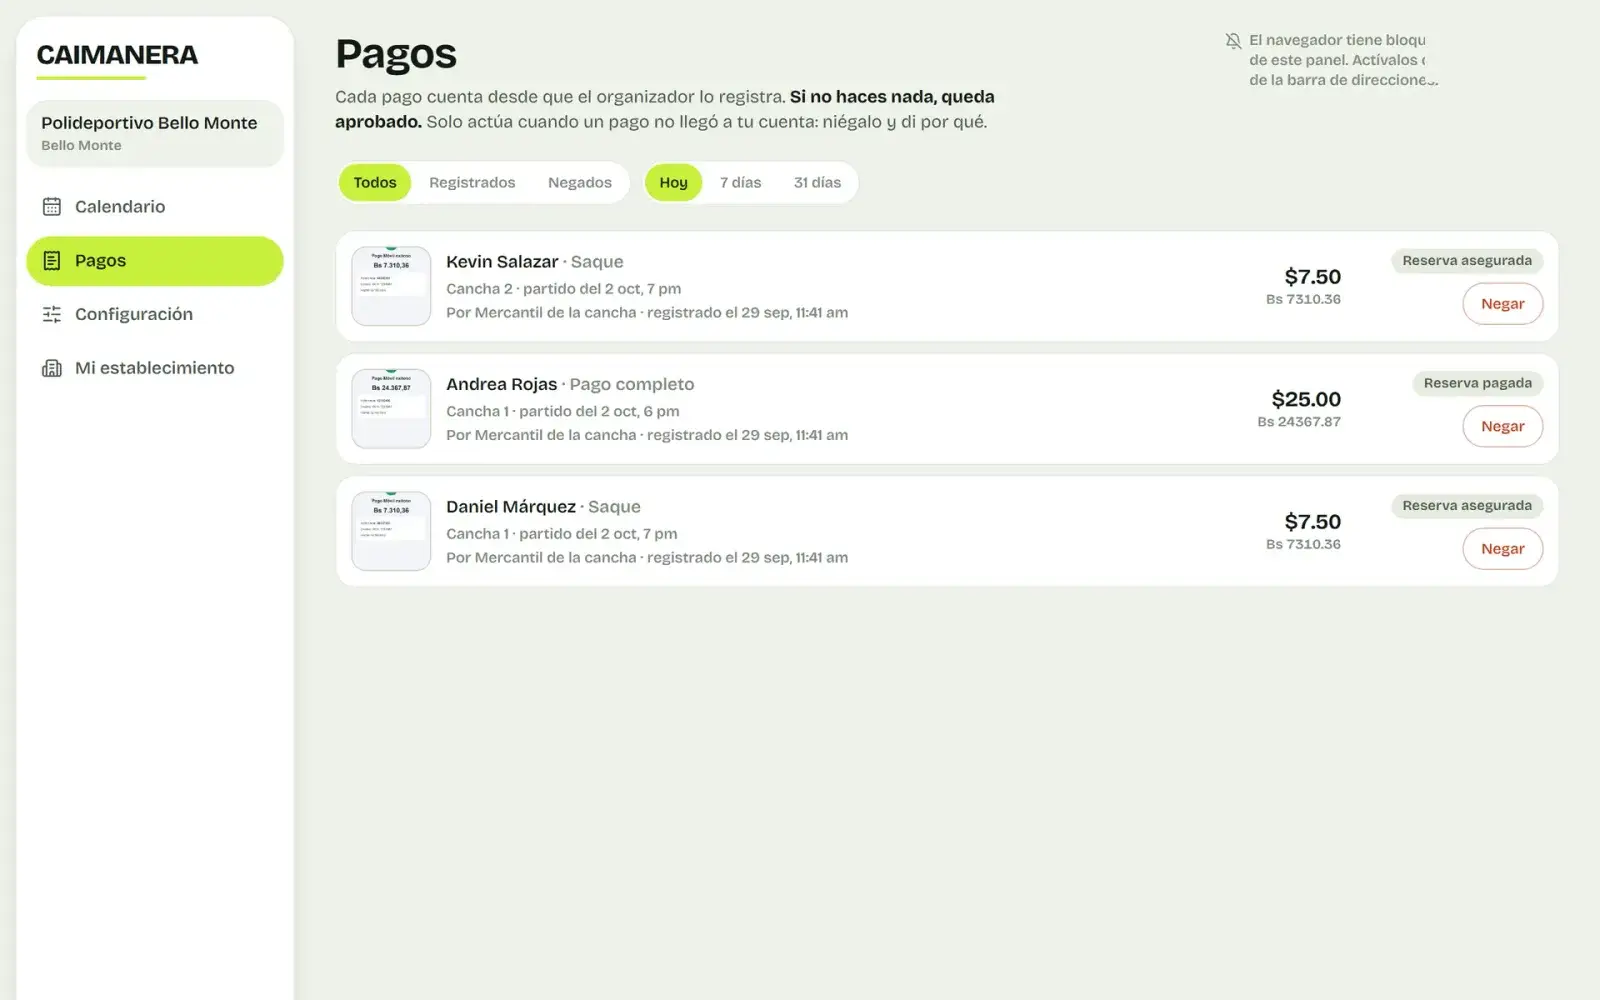Select the Pagos receipt icon
1600x1000 pixels.
click(52, 261)
